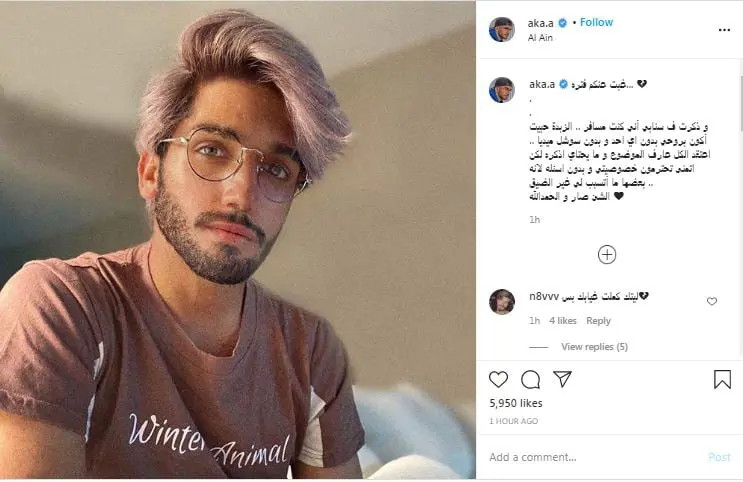Save the post with the bookmark icon
Image resolution: width=743 pixels, height=482 pixels.
click(x=722, y=379)
